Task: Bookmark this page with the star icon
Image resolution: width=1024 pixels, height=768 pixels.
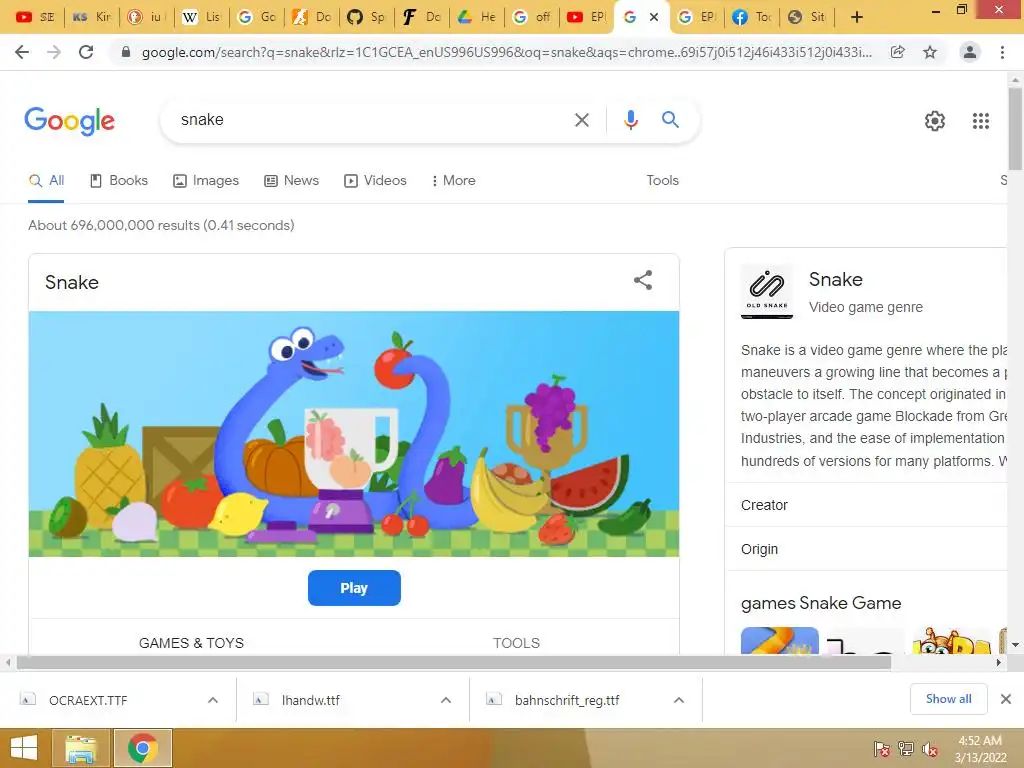Action: pos(930,52)
